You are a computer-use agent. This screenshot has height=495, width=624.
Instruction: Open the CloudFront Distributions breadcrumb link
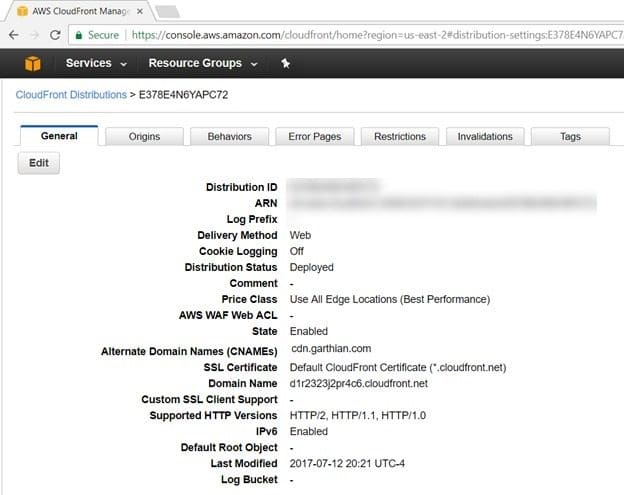(x=71, y=95)
